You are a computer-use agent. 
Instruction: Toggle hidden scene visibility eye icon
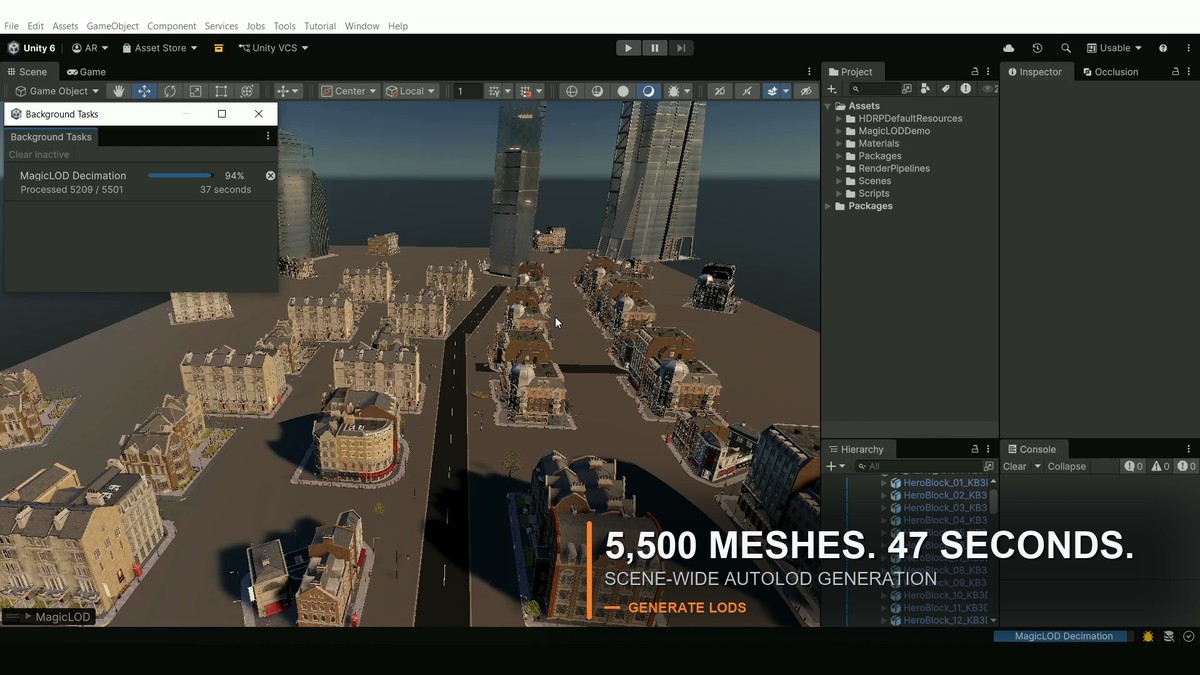(x=806, y=91)
